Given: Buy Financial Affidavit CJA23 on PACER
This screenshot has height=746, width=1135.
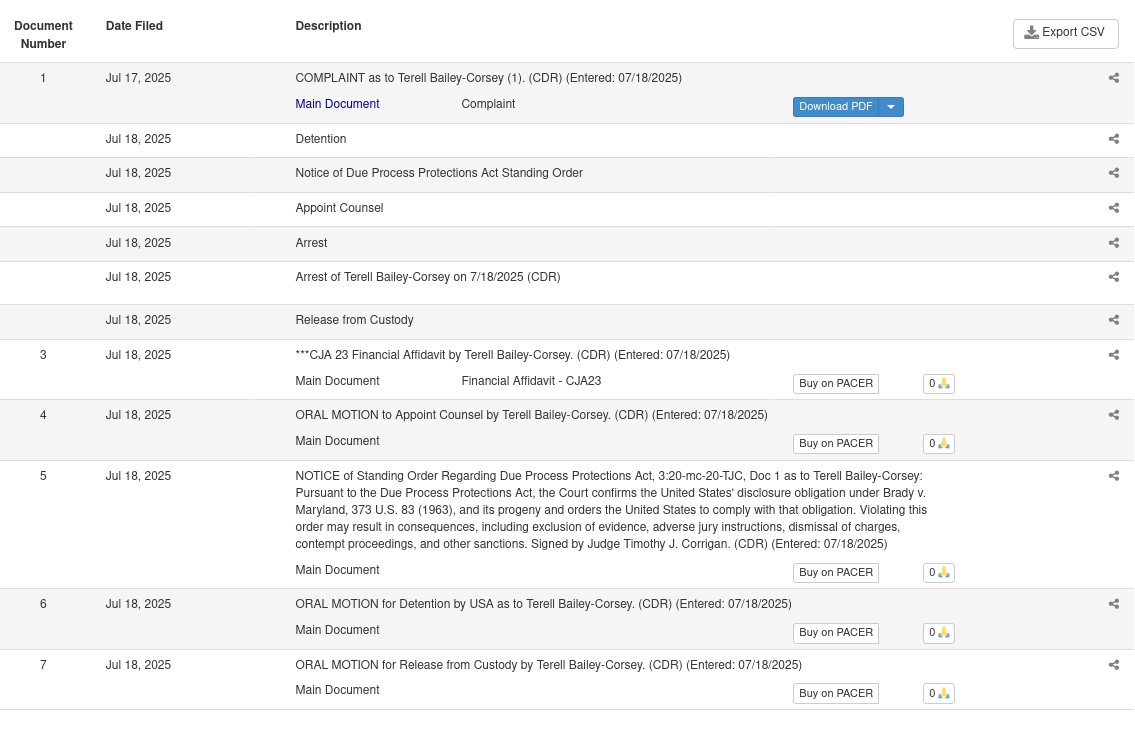Looking at the screenshot, I should (x=835, y=383).
